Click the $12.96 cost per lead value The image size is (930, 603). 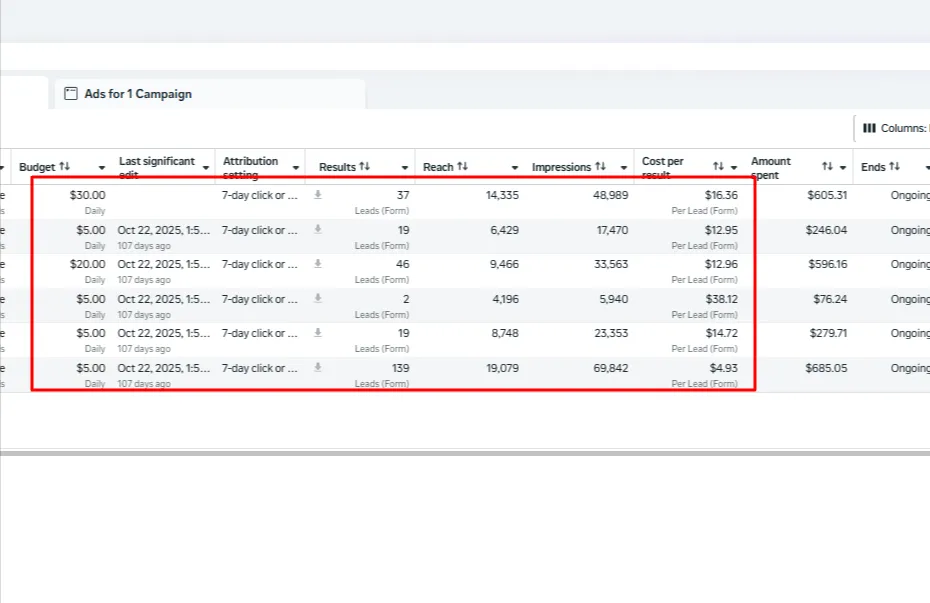click(721, 264)
